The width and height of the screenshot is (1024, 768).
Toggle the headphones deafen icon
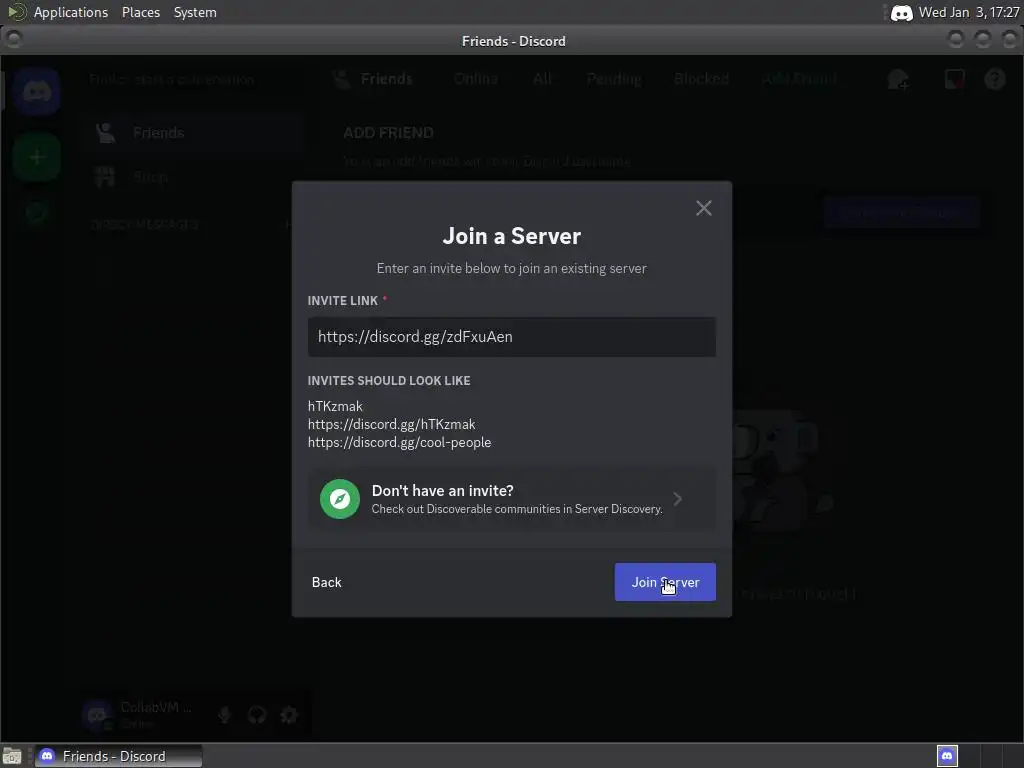pyautogui.click(x=257, y=715)
